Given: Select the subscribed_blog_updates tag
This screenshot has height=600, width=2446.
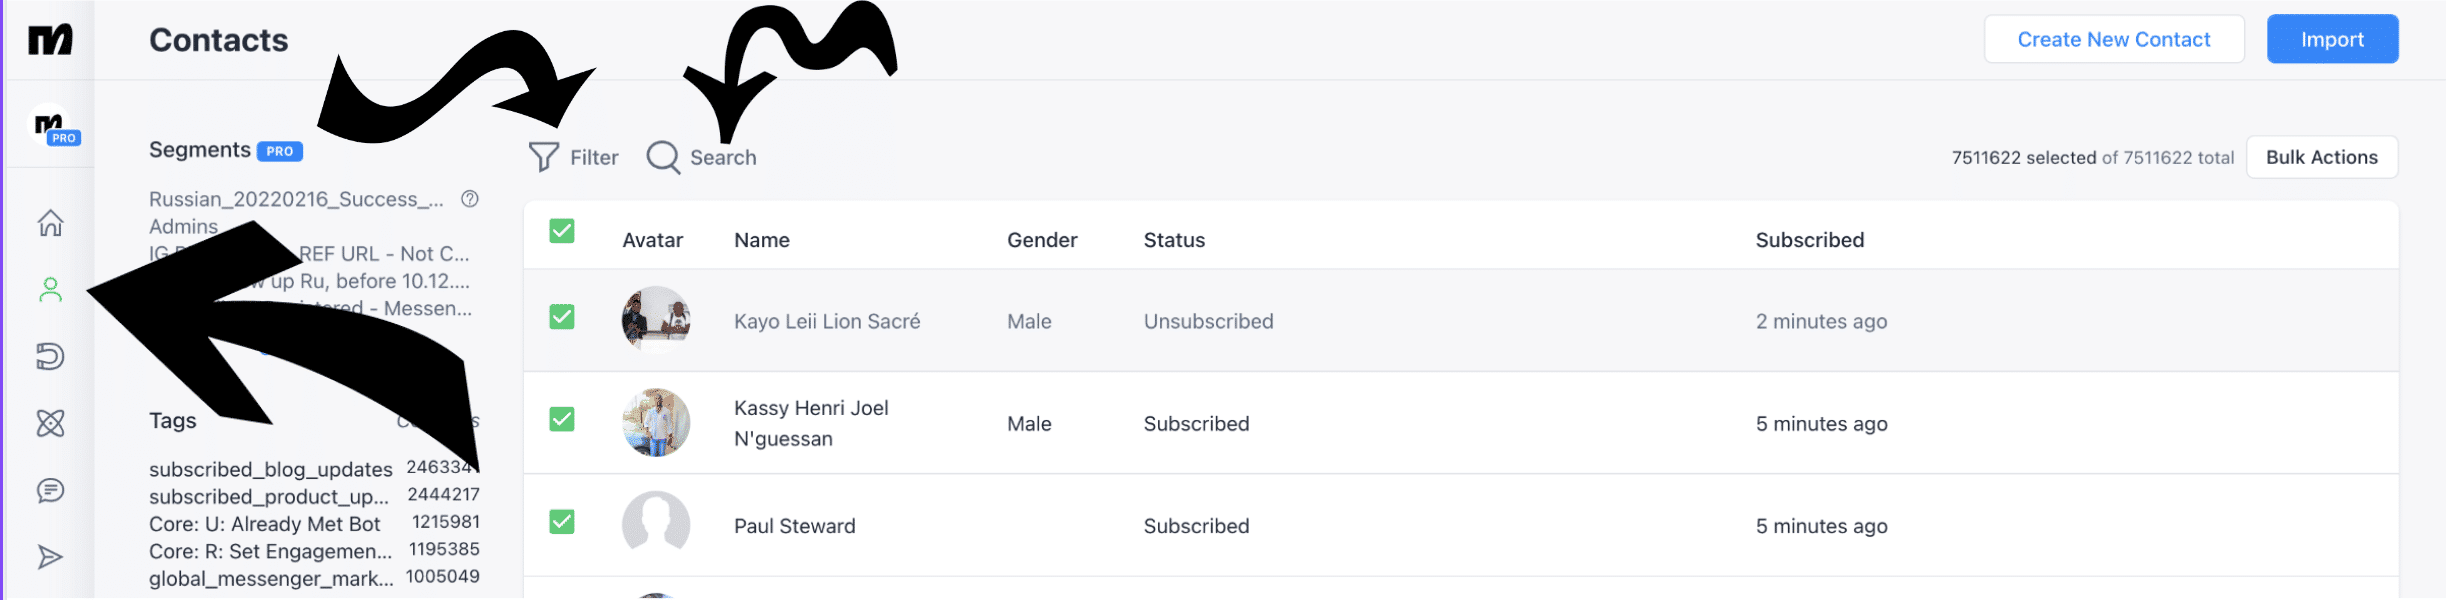Looking at the screenshot, I should 271,469.
